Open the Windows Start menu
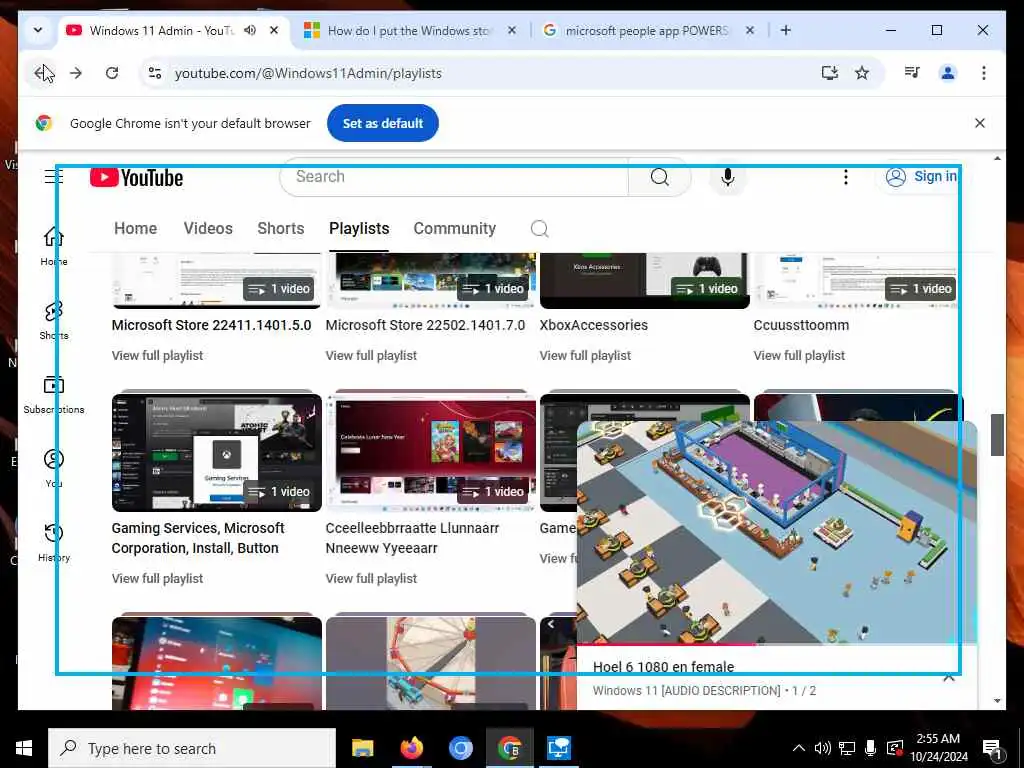 [x=24, y=748]
